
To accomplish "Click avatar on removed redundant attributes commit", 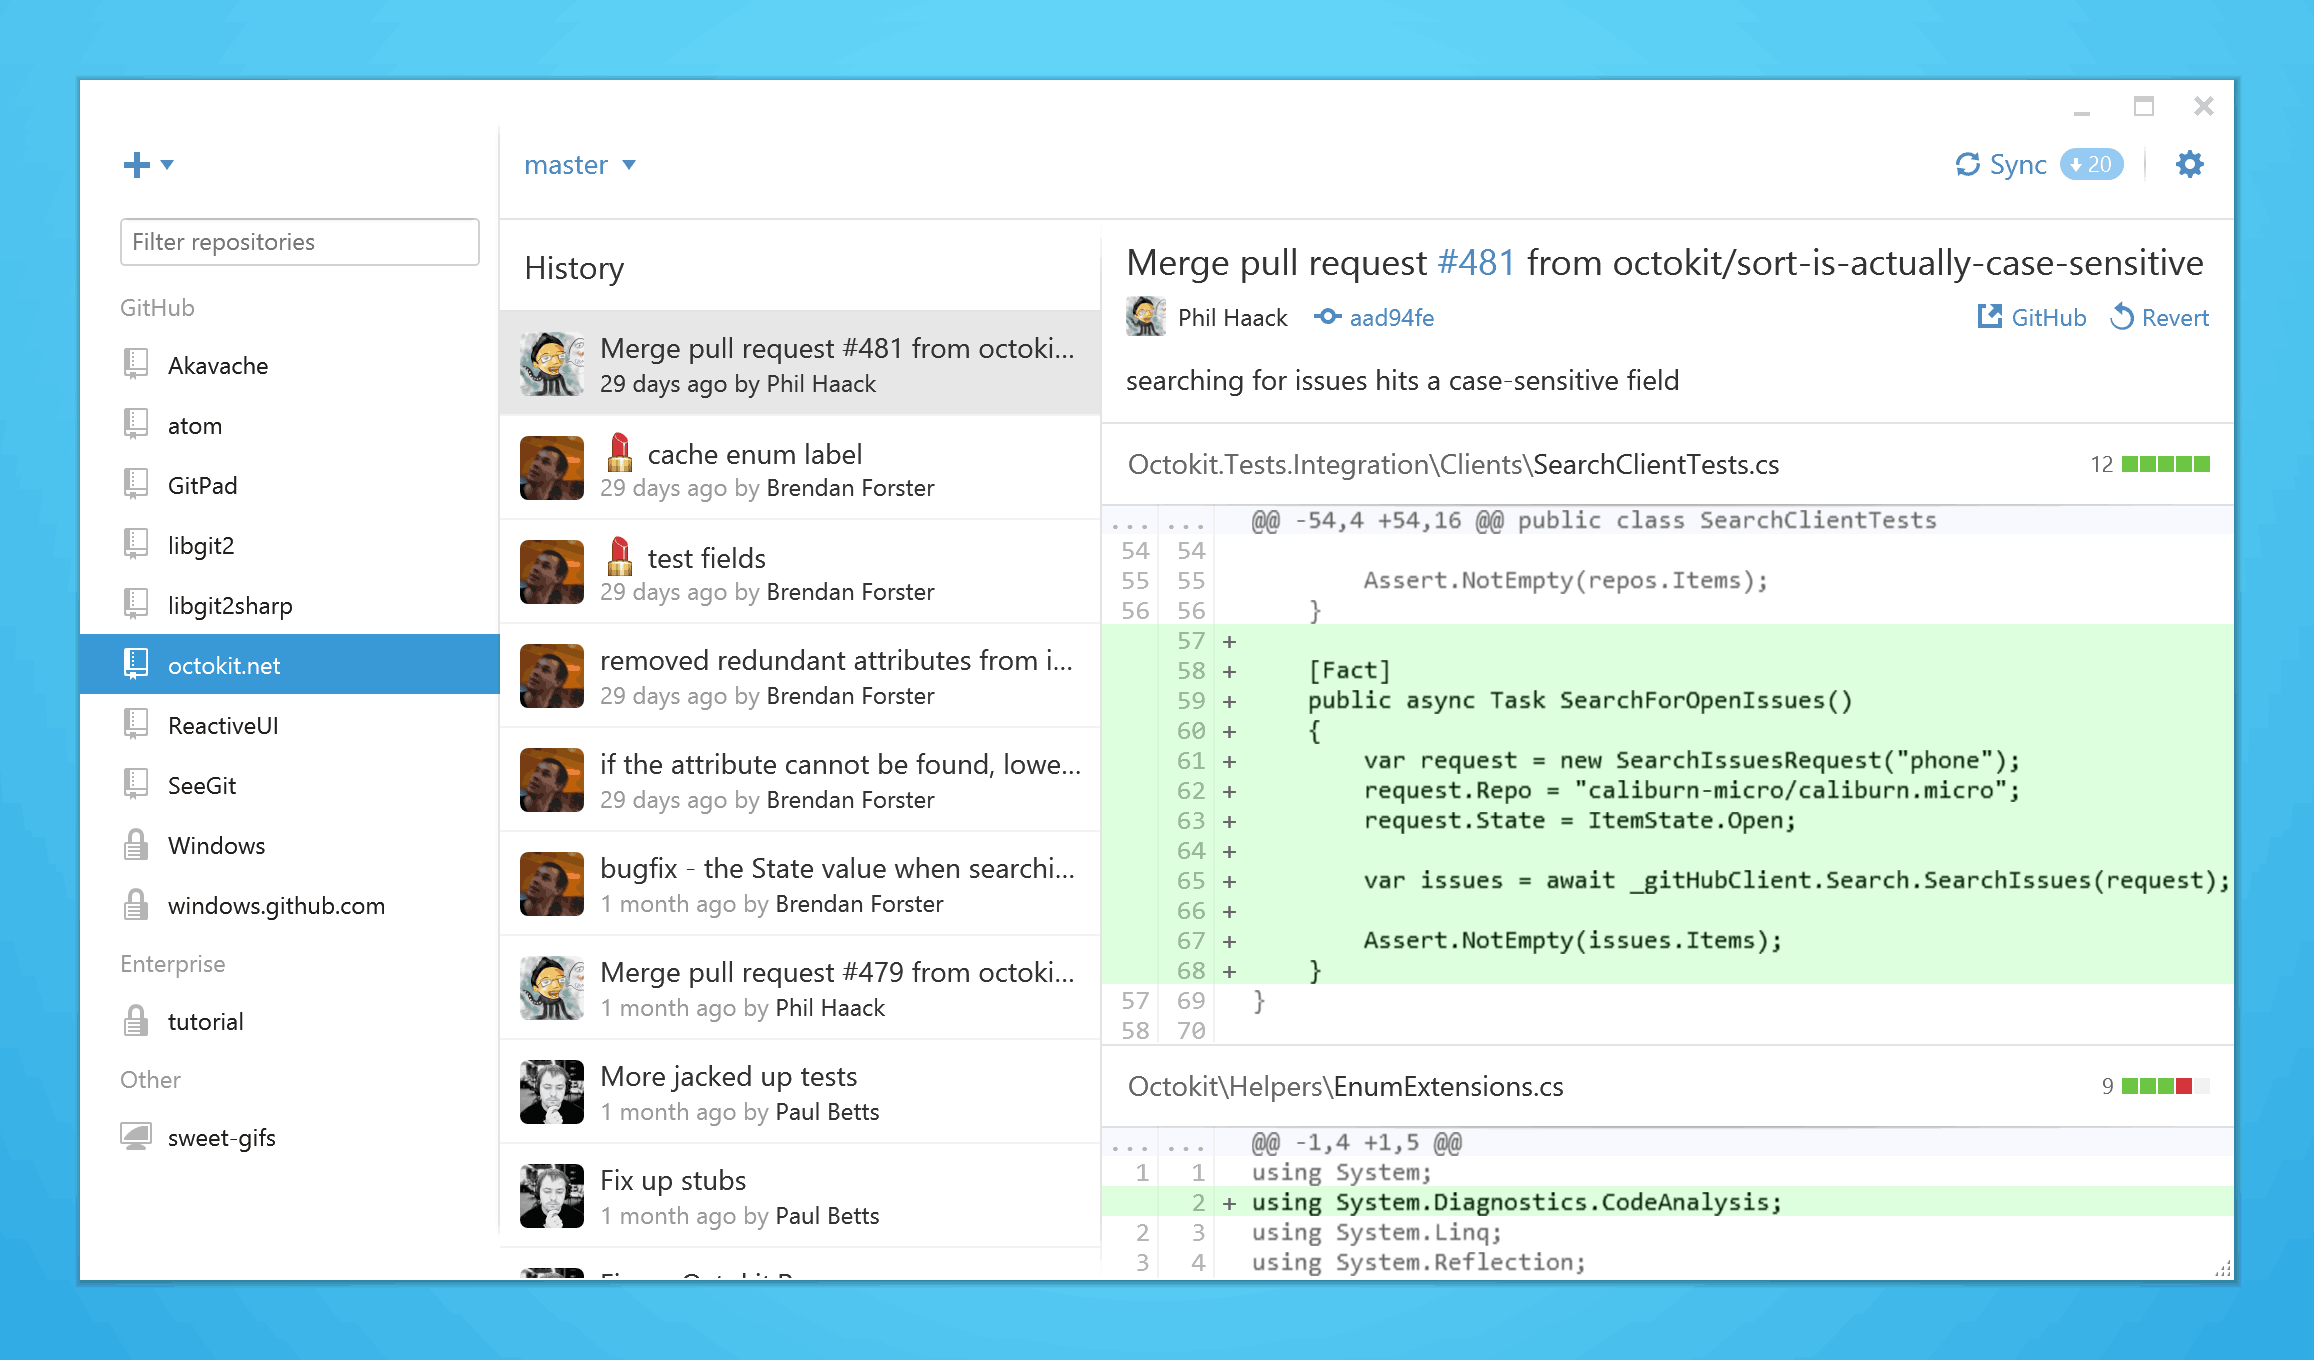I will [x=552, y=676].
